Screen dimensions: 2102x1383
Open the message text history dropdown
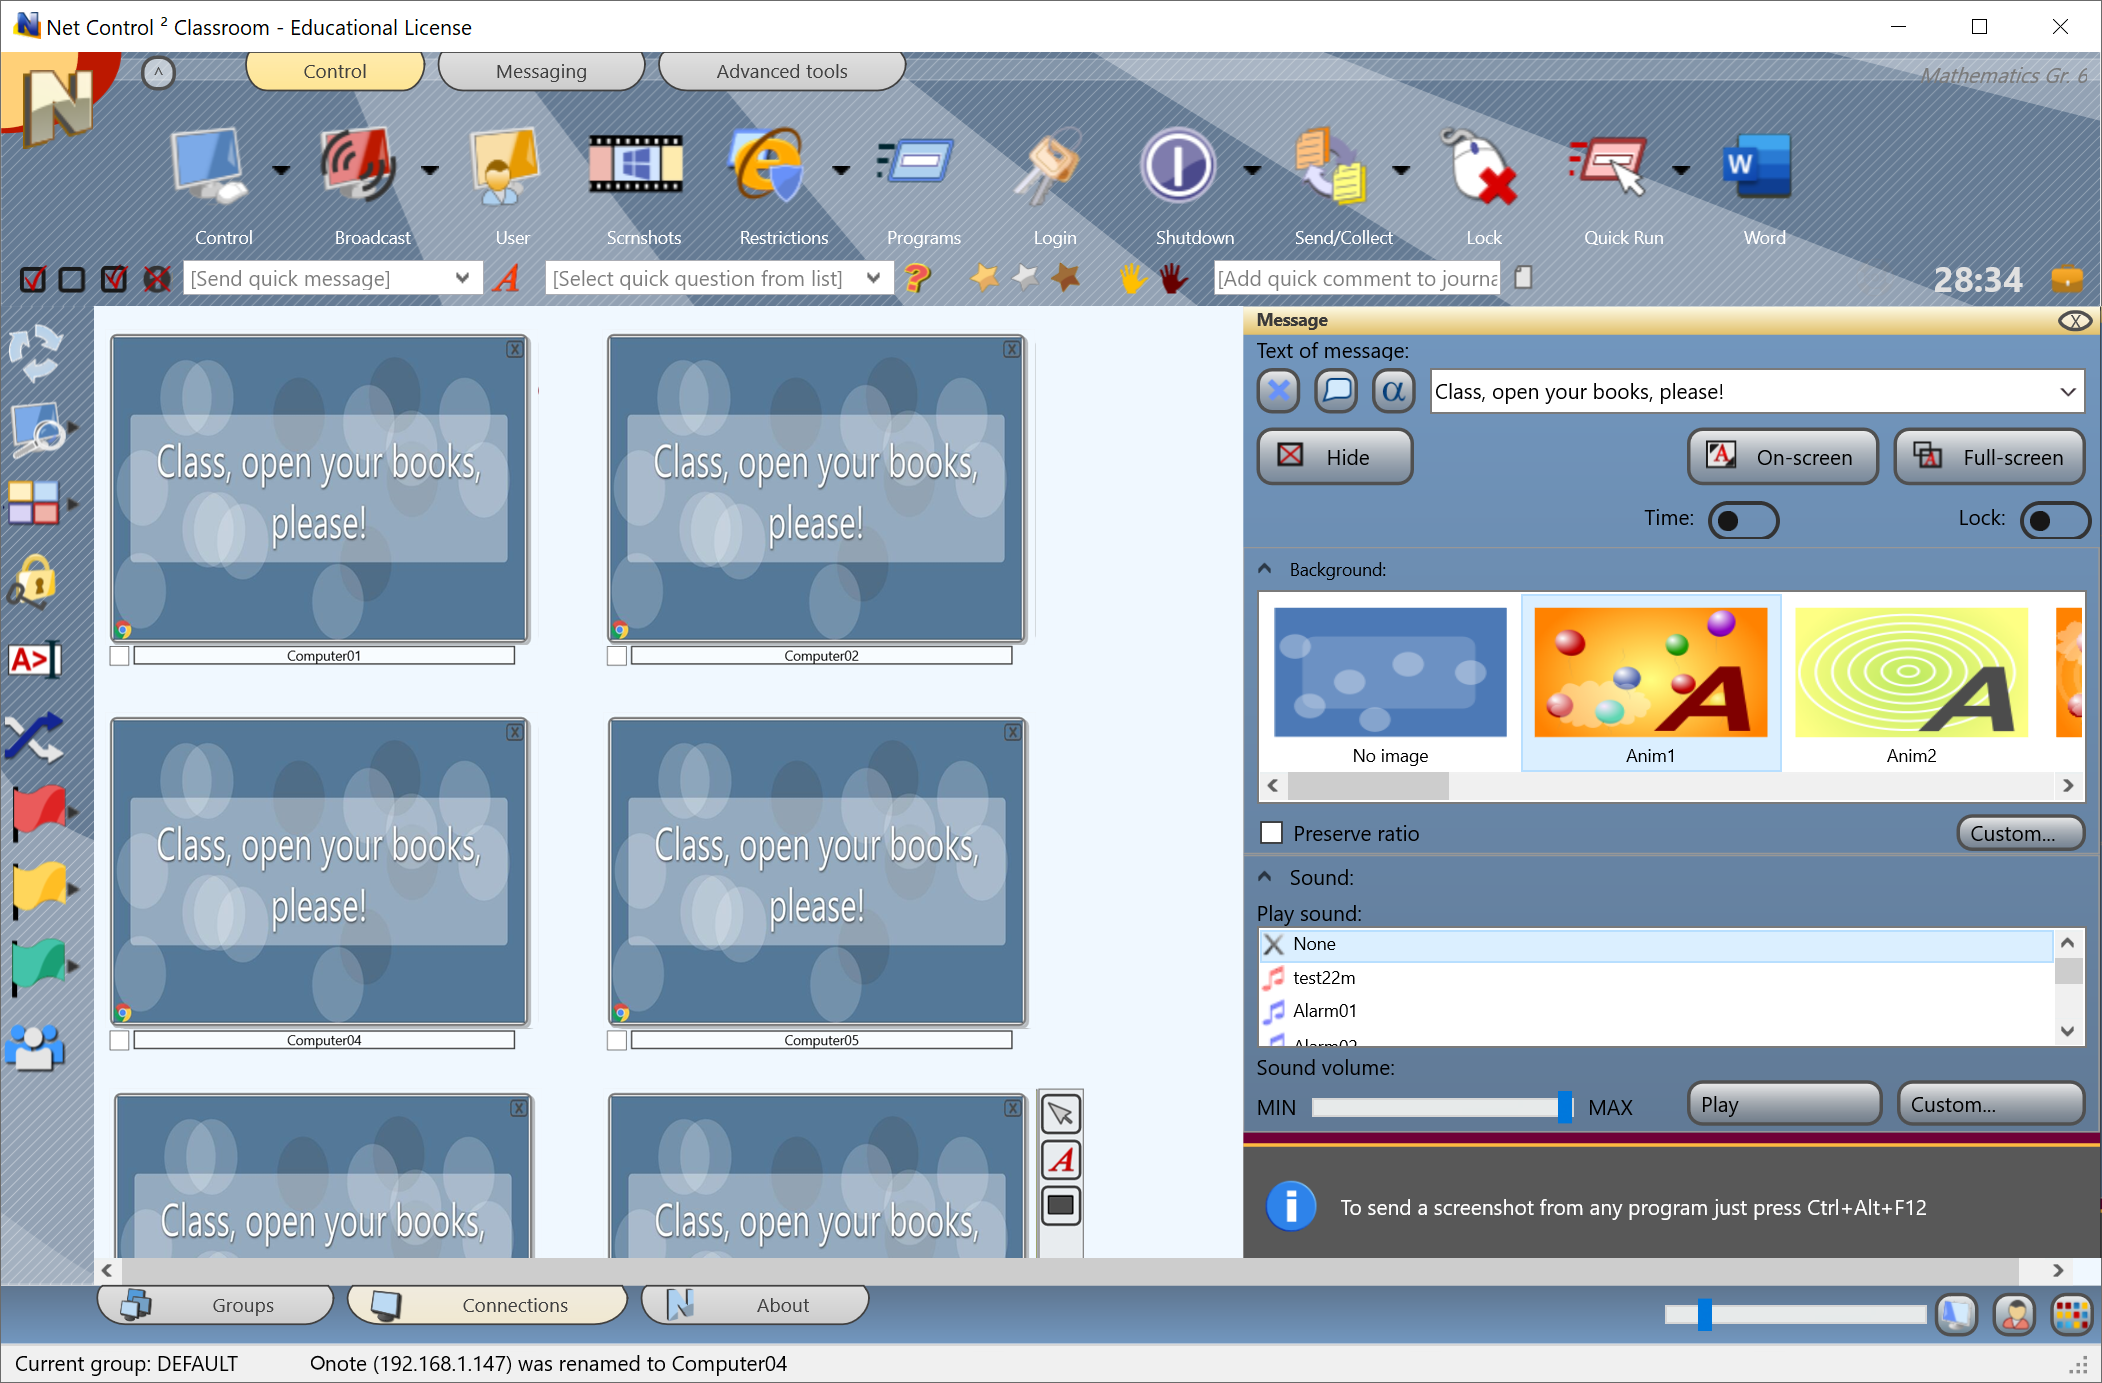[x=2068, y=392]
